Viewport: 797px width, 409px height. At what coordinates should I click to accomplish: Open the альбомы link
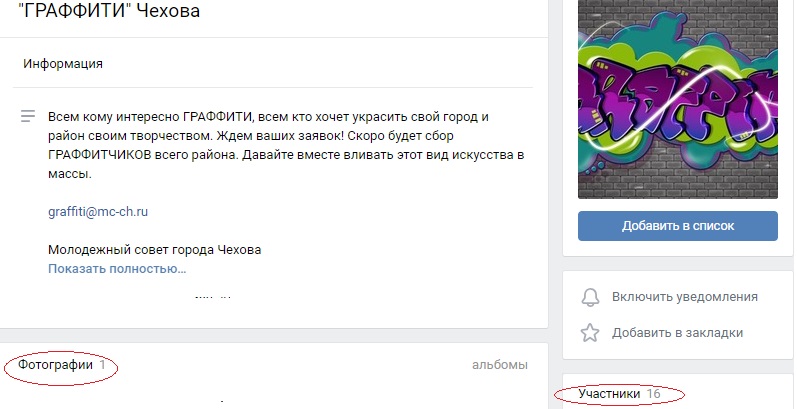500,365
